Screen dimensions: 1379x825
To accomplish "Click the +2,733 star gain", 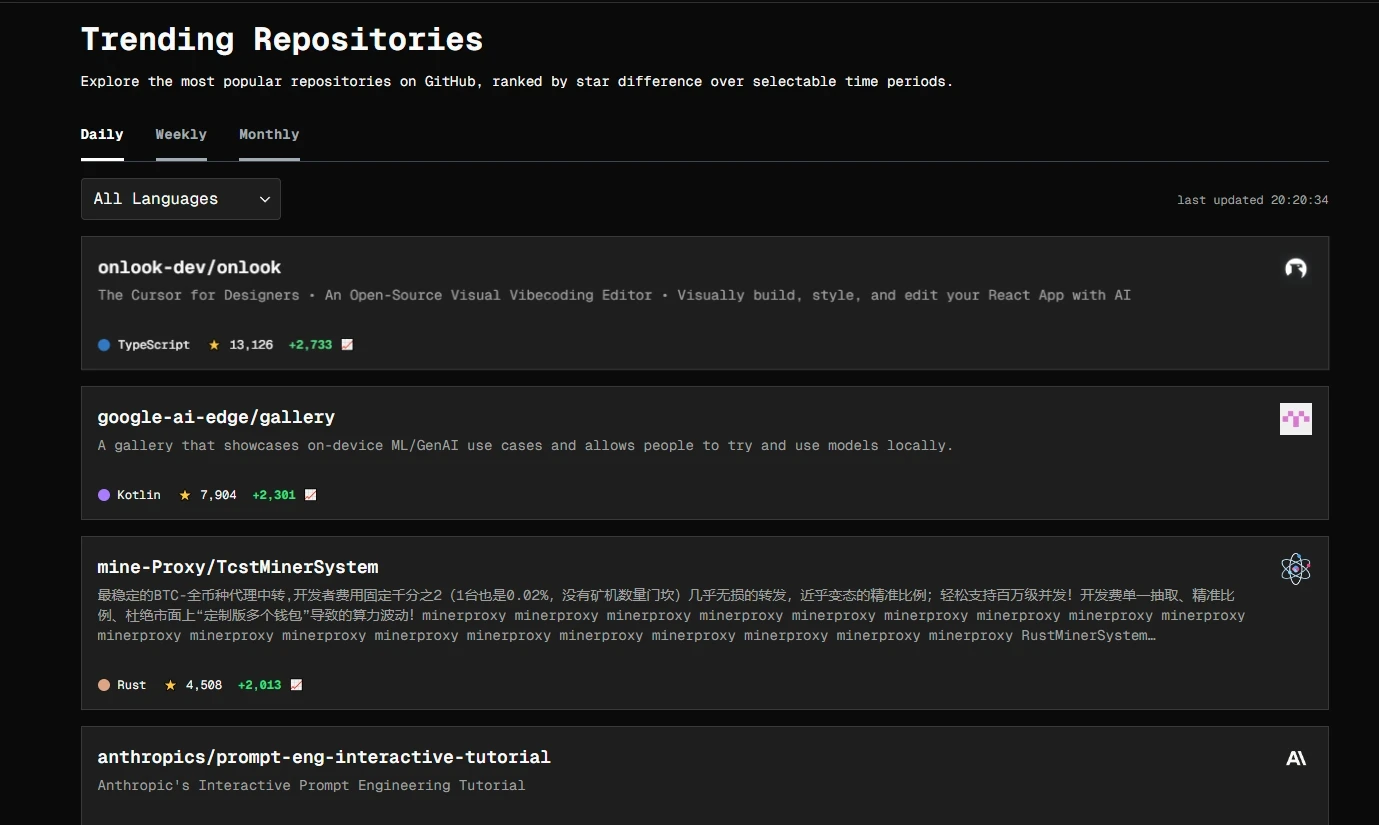I will coord(310,345).
